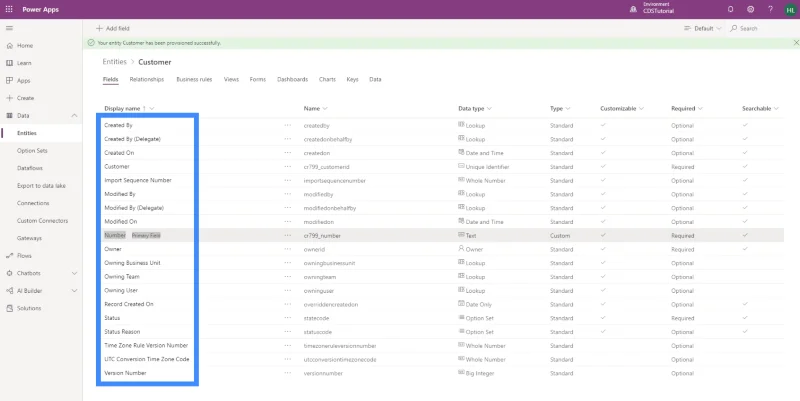Switch to the Forms tab
Image resolution: width=800 pixels, height=401 pixels.
click(258, 80)
